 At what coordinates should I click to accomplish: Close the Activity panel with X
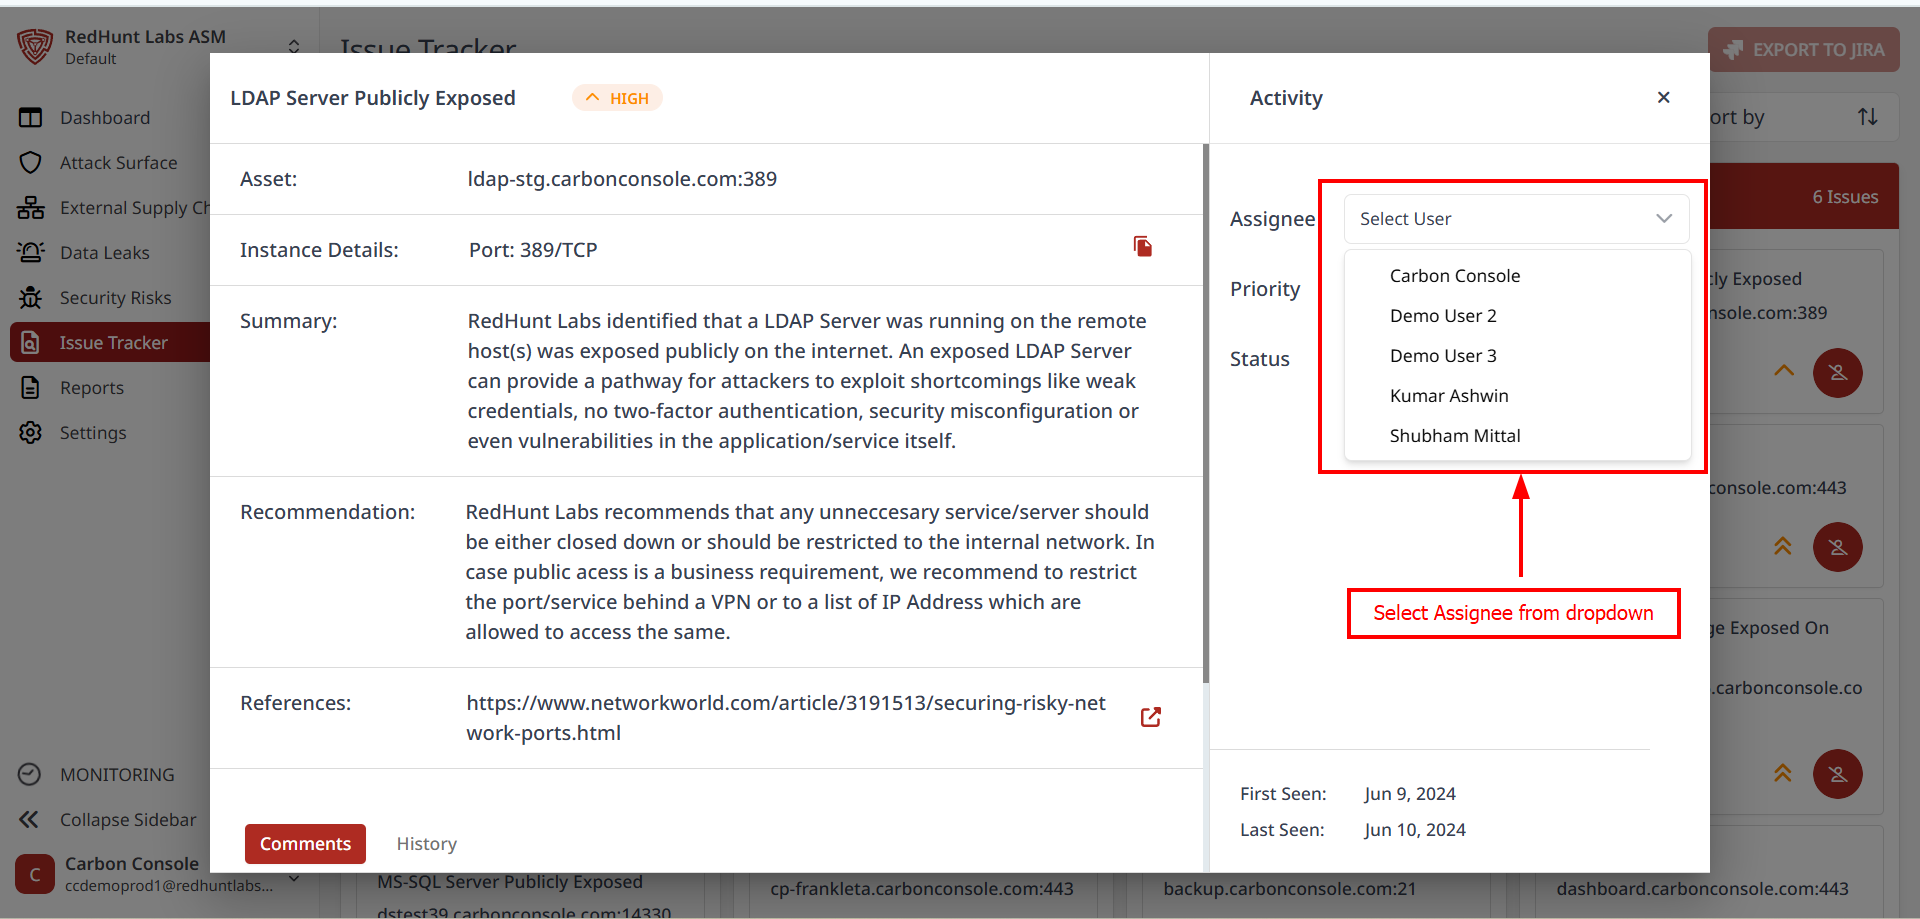tap(1664, 97)
